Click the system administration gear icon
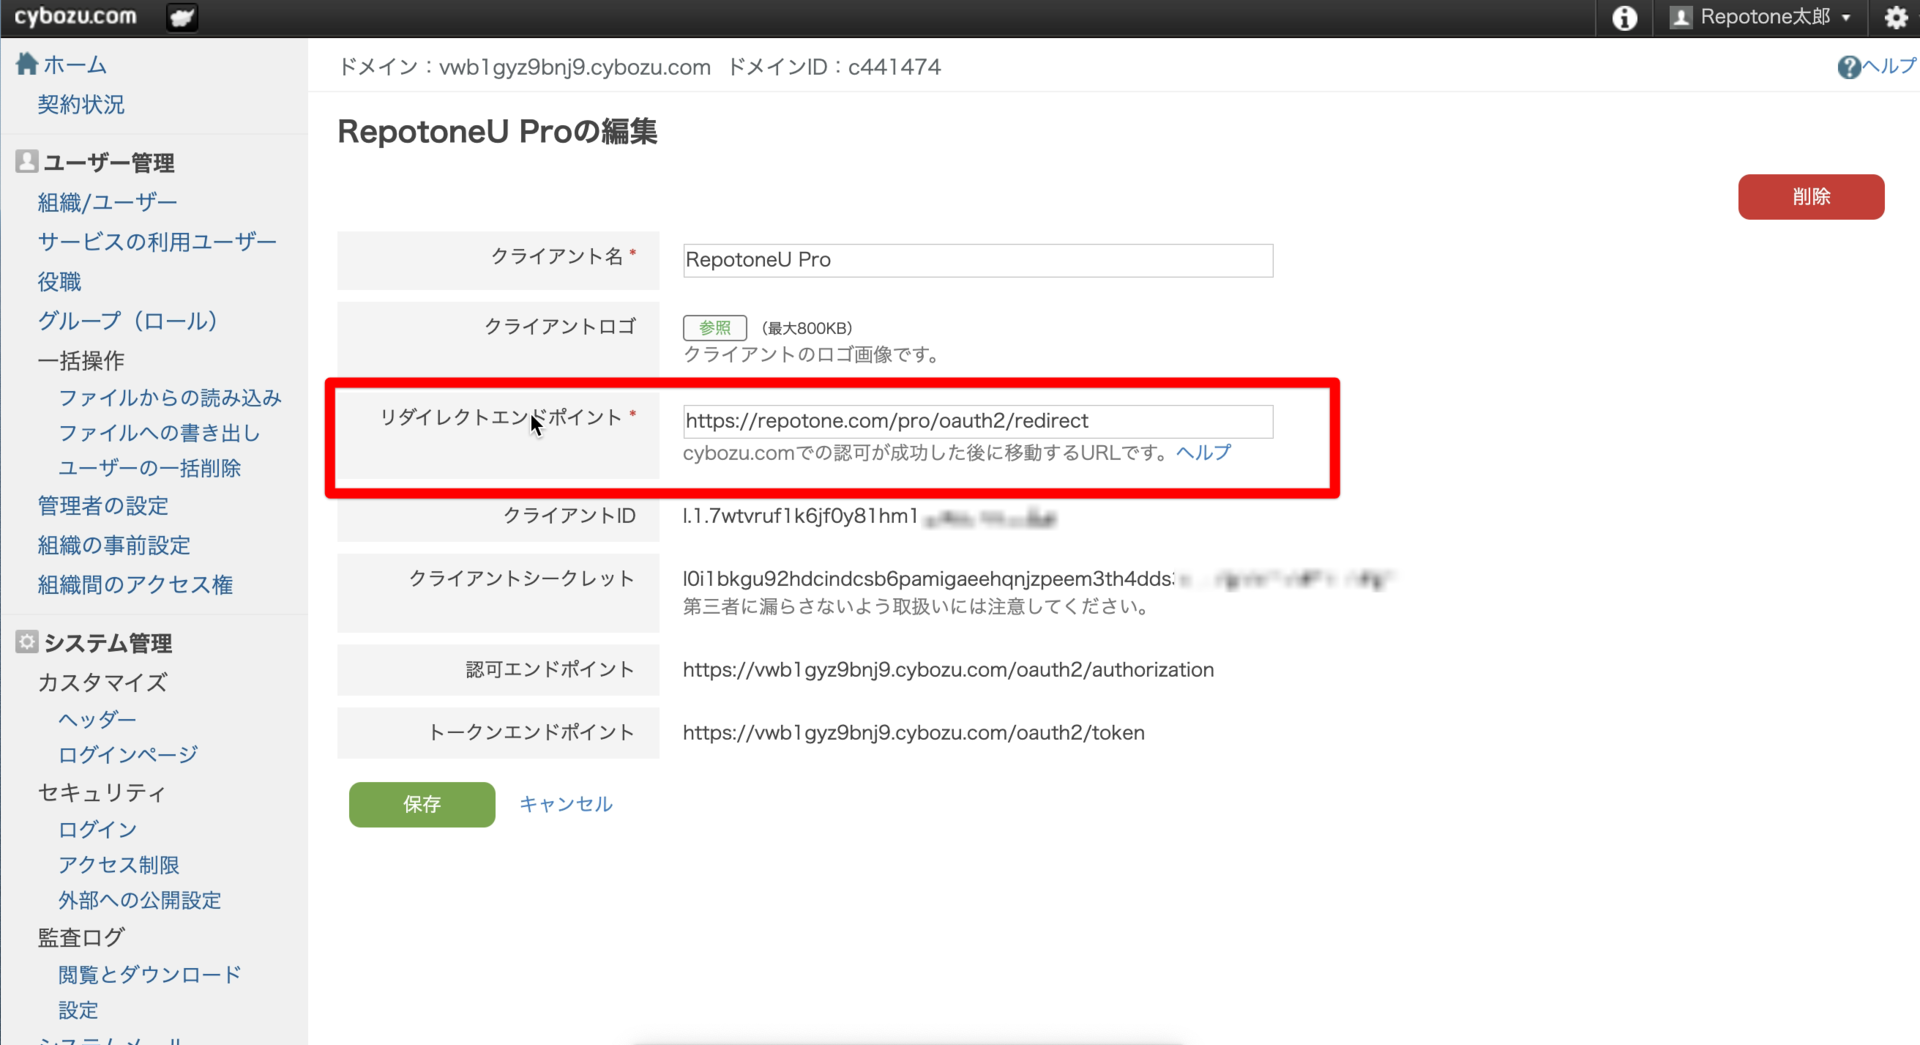1920x1045 pixels. click(x=27, y=642)
